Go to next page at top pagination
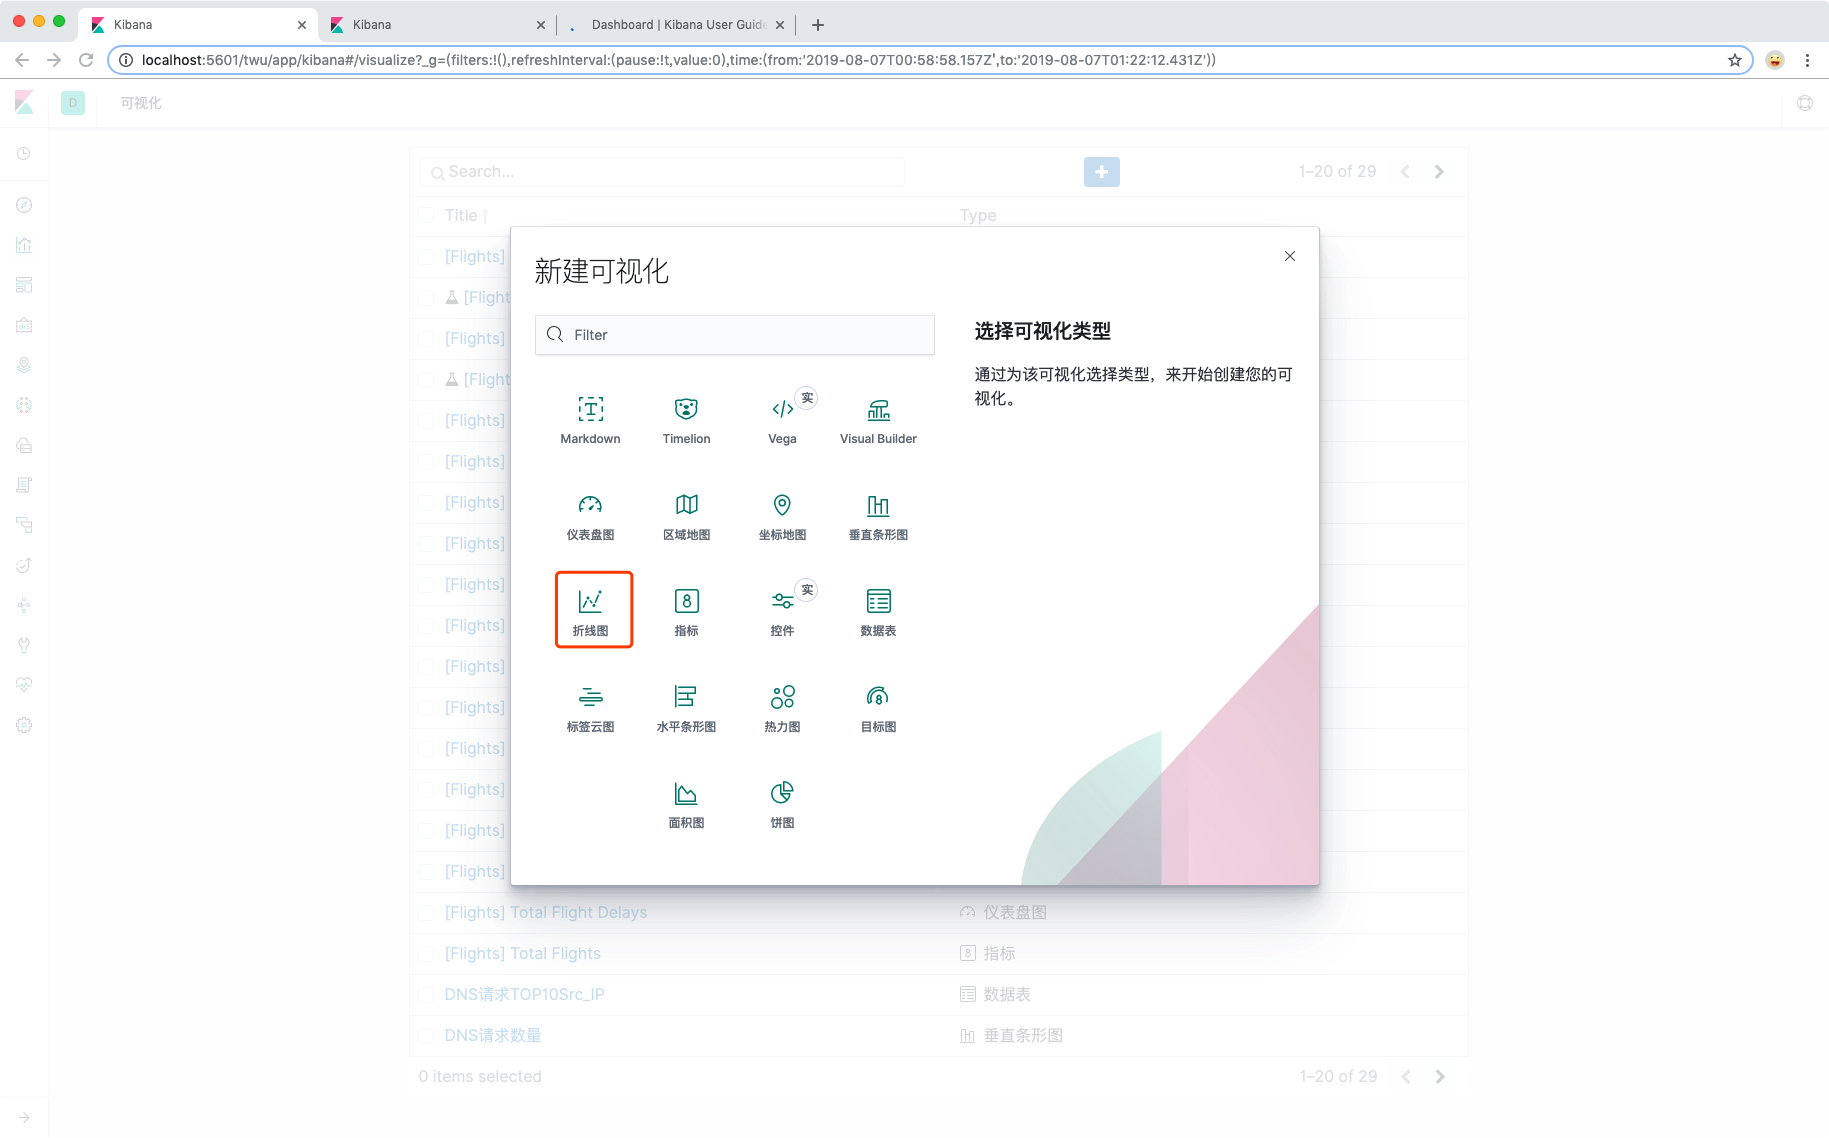 [x=1439, y=172]
